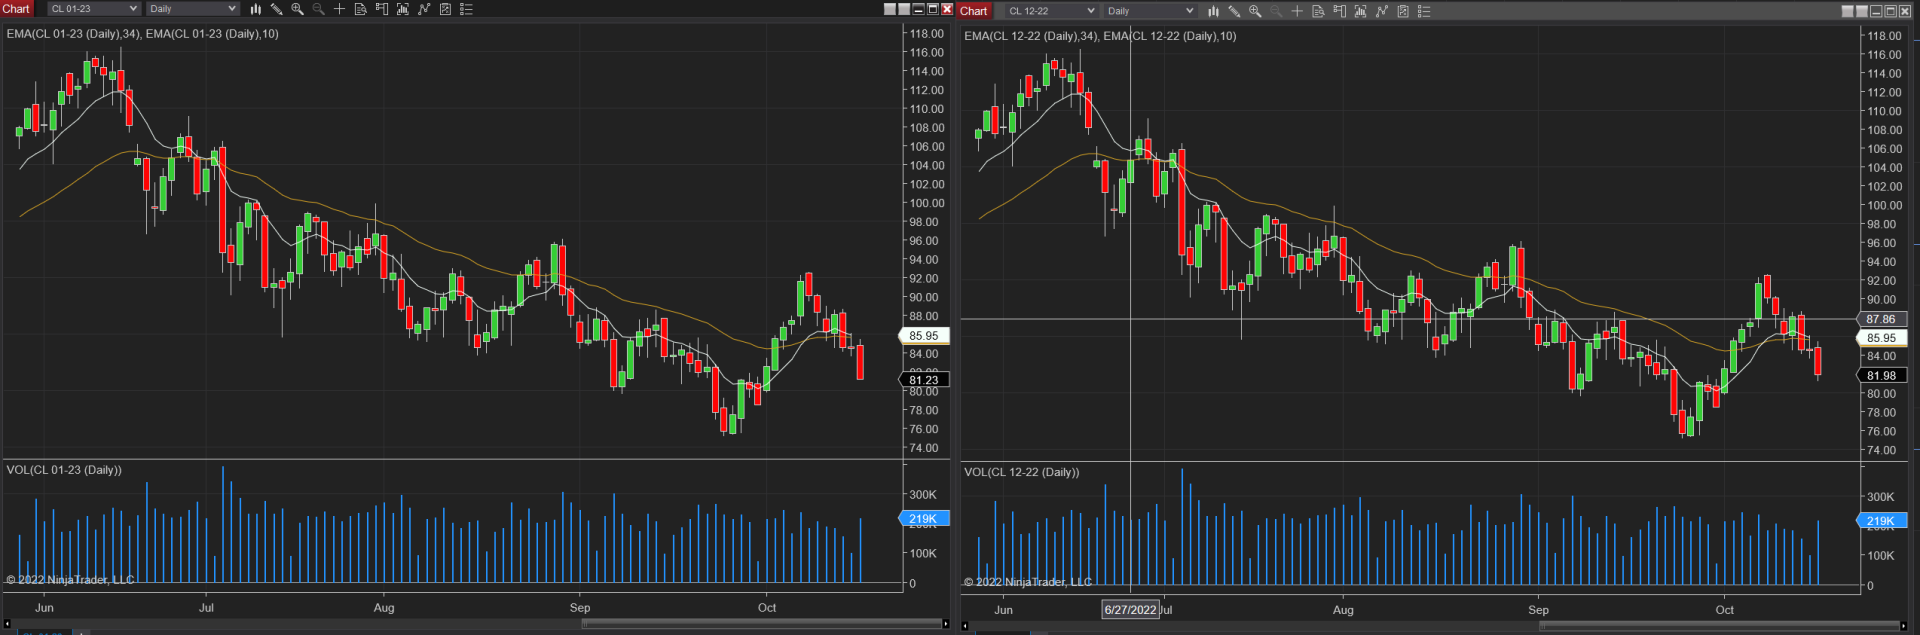This screenshot has height=635, width=1920.
Task: Select EMA(CL 01-23 (Daily),34) indicator label
Action: coord(72,34)
